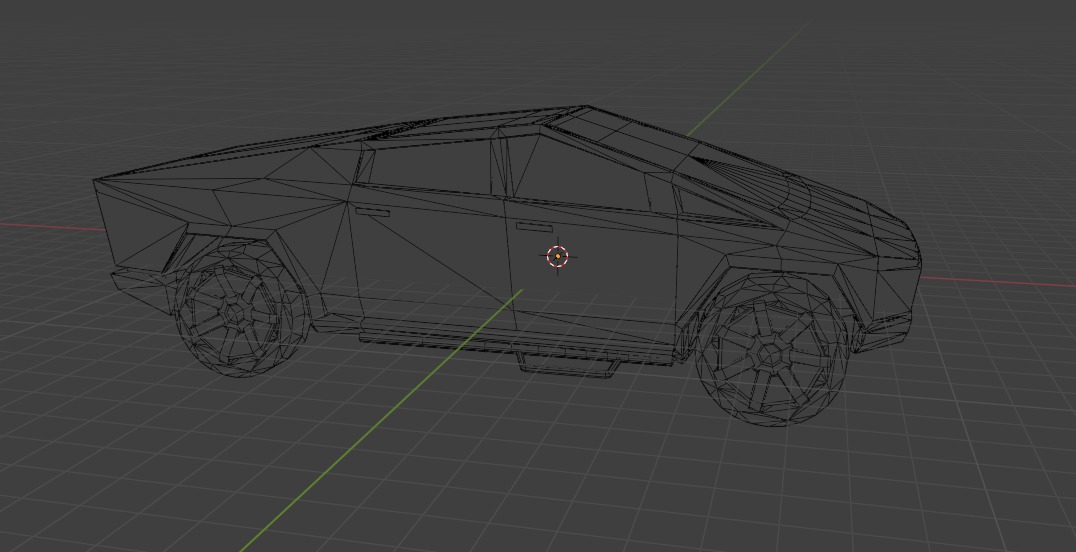Select the side step beneath the car body
This screenshot has width=1076, height=552.
point(568,367)
